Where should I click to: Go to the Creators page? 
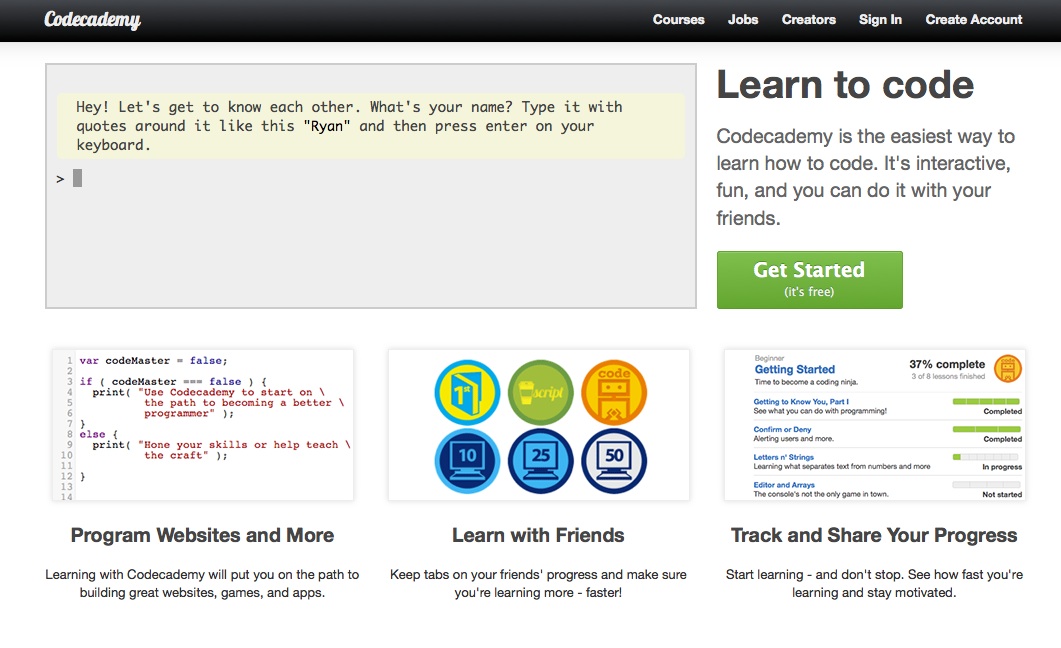(809, 20)
